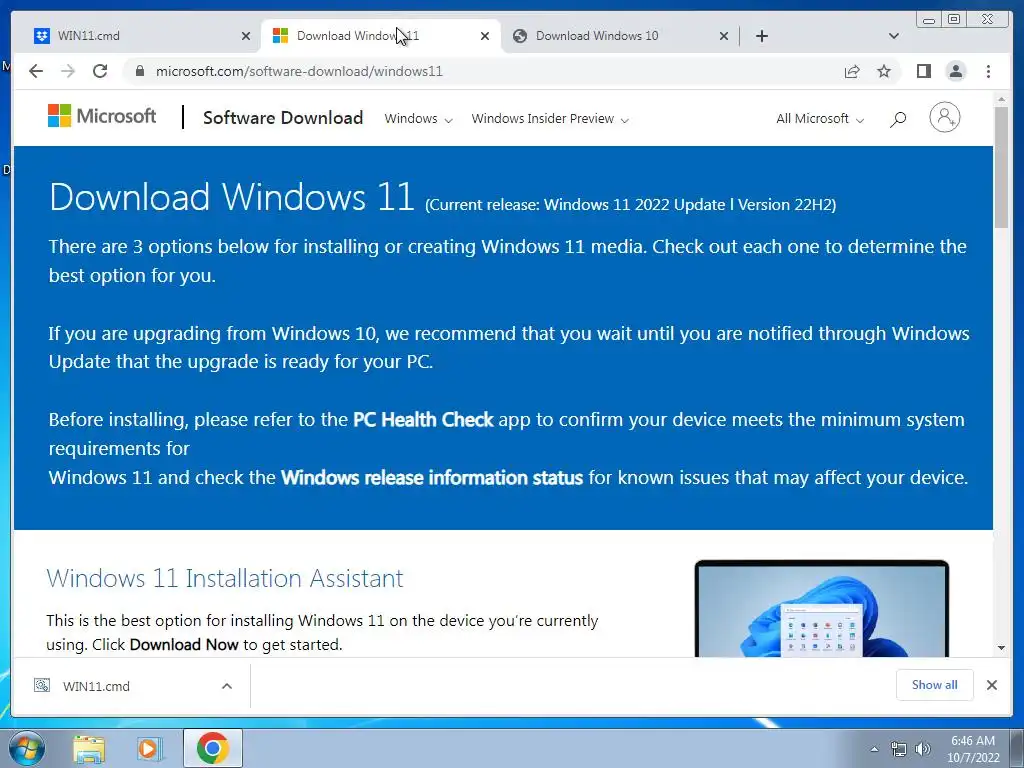Share this page icon in address bar

(x=852, y=71)
